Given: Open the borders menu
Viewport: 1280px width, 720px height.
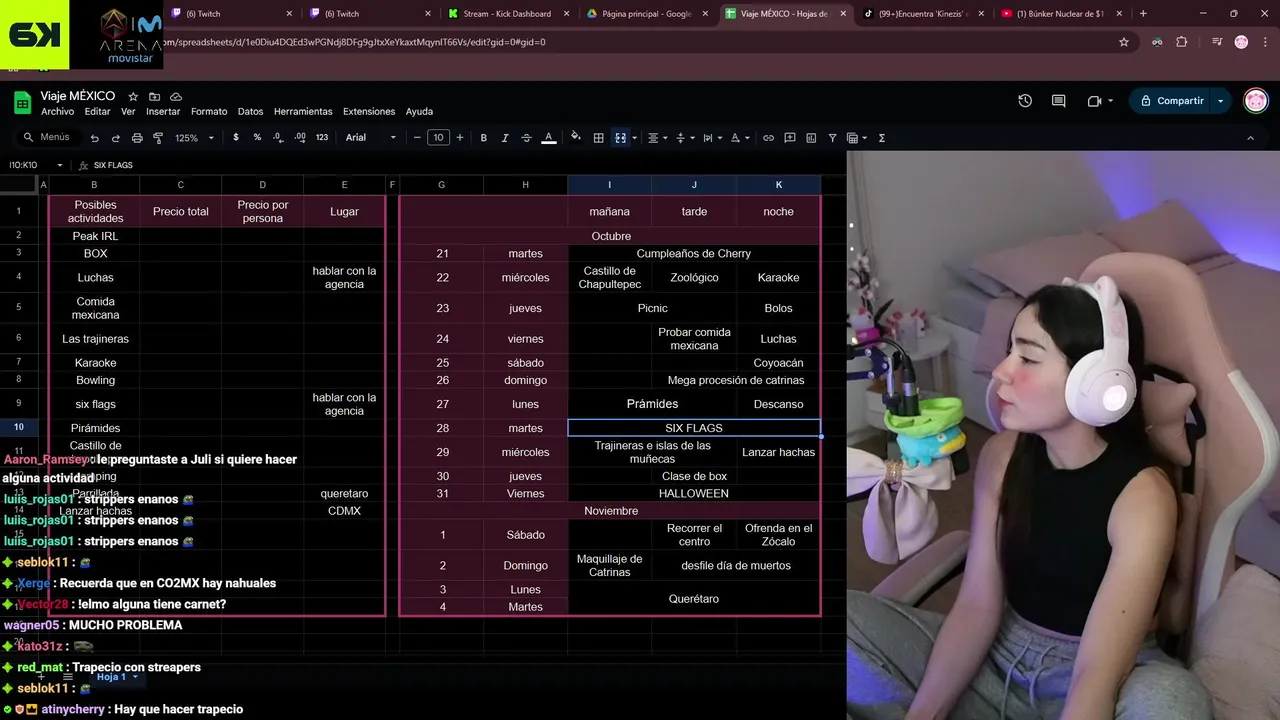Looking at the screenshot, I should tap(598, 138).
